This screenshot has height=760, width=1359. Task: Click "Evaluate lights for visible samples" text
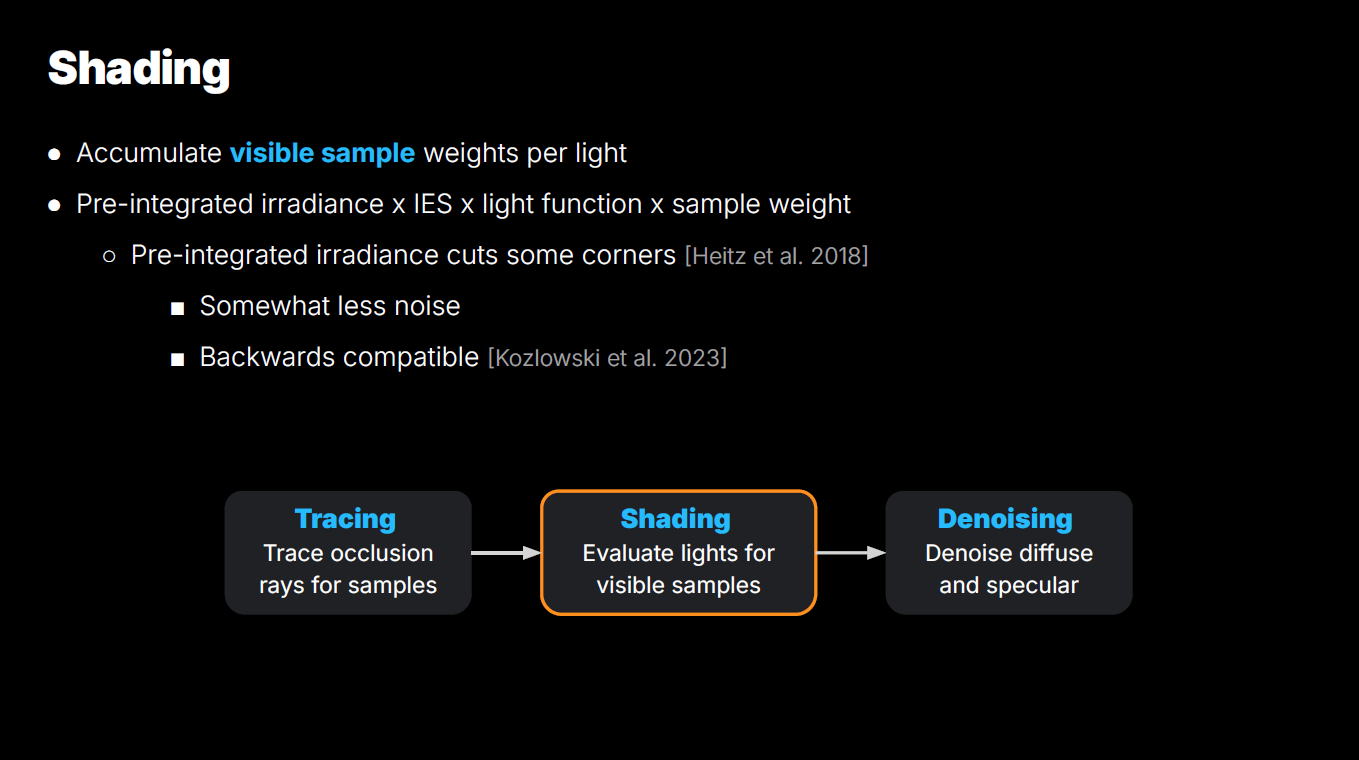(x=678, y=569)
